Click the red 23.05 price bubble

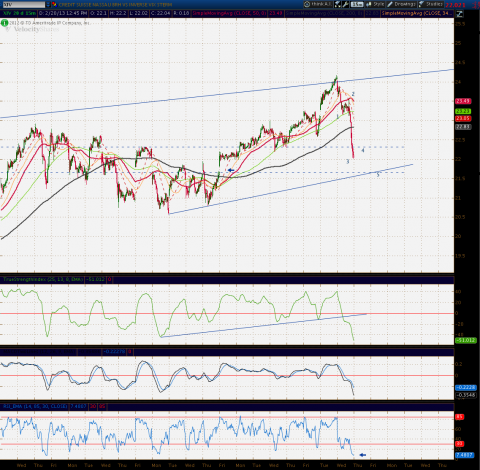point(463,119)
